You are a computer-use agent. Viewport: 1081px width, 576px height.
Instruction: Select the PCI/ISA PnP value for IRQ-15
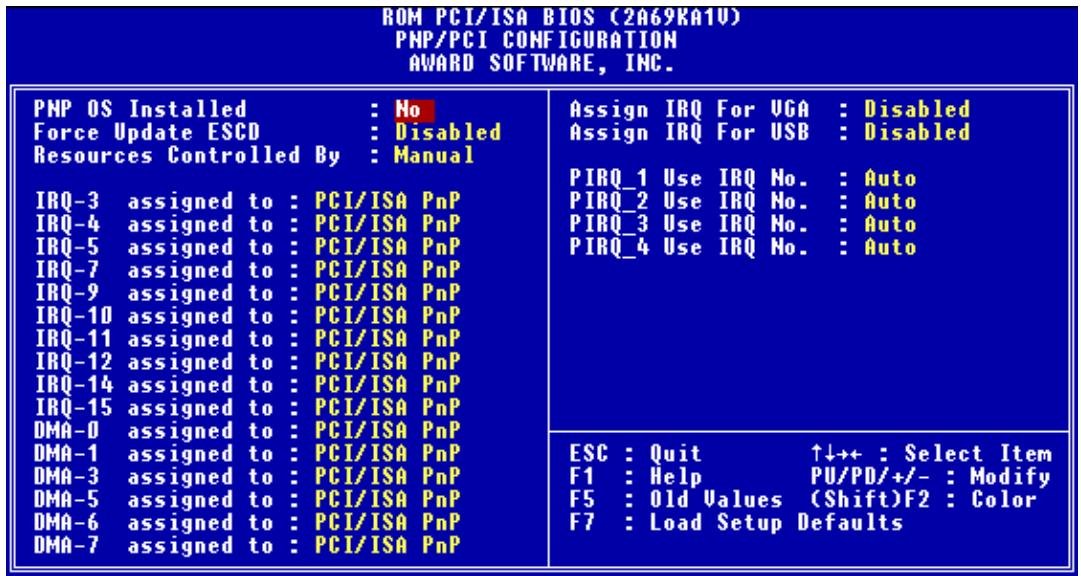tap(387, 408)
